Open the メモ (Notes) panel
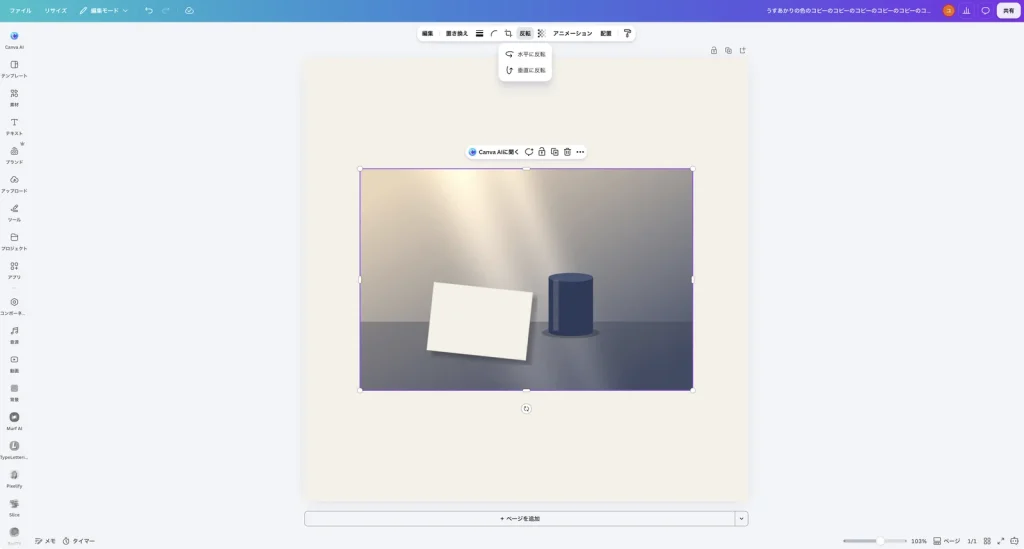Screen dimensions: 1024x549 45,541
